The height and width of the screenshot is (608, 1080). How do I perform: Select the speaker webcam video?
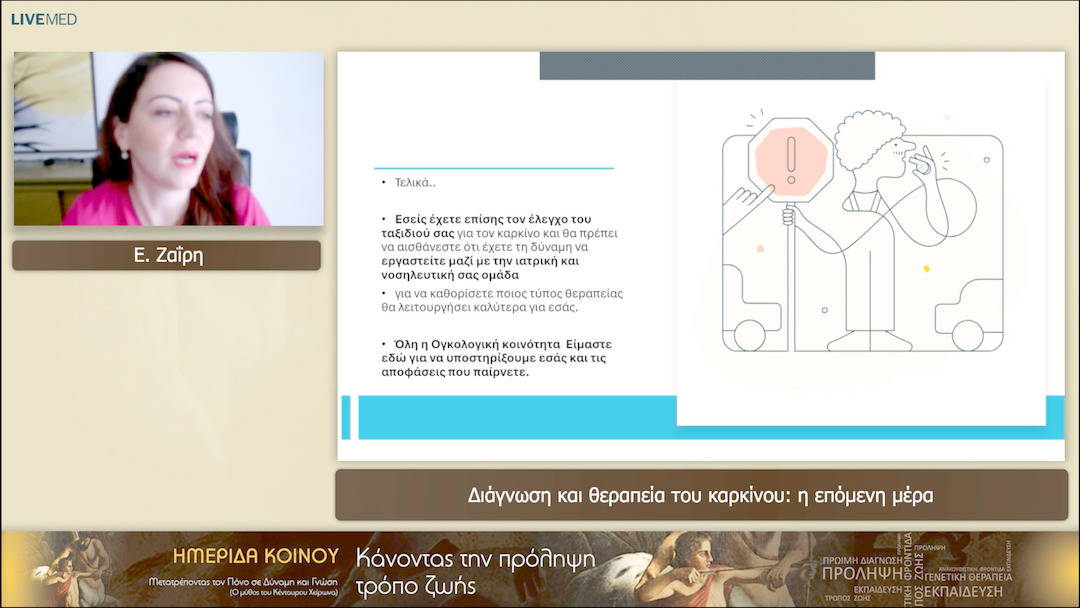pyautogui.click(x=168, y=139)
